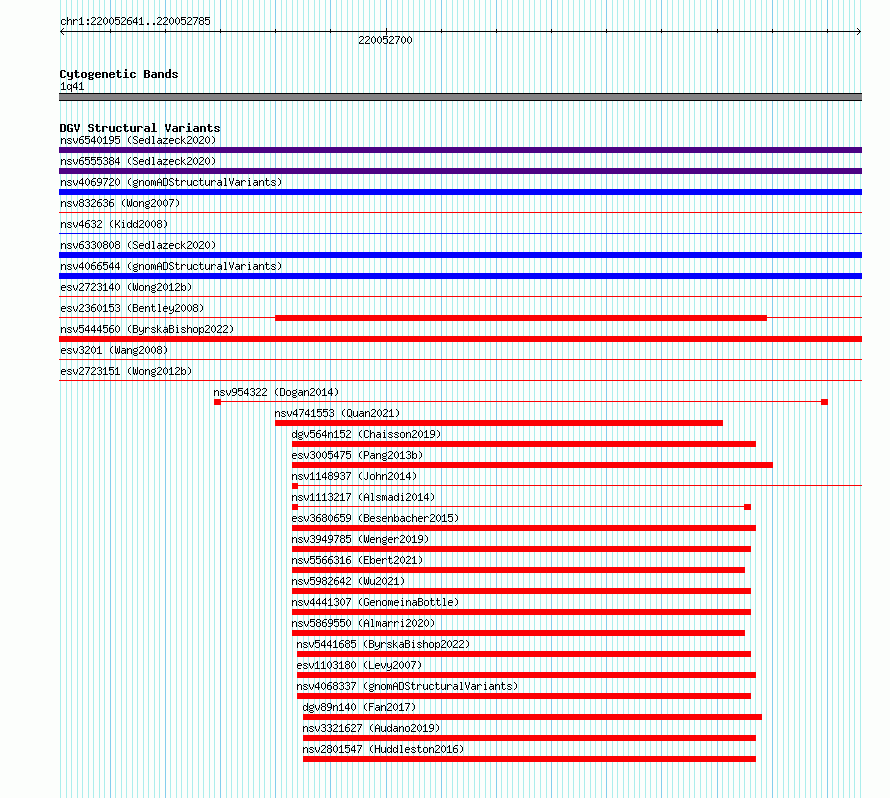Image resolution: width=890 pixels, height=798 pixels.
Task: Click the purple nsv6555384 variant bar
Action: [x=460, y=171]
